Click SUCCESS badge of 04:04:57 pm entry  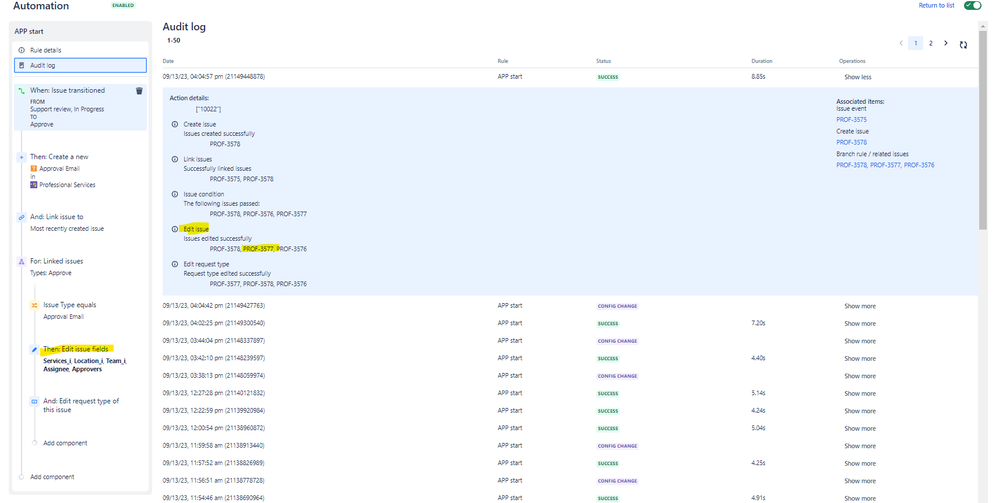coord(608,77)
